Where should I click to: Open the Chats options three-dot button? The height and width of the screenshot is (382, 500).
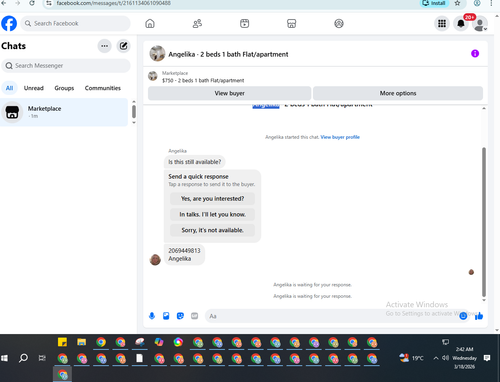(x=104, y=46)
